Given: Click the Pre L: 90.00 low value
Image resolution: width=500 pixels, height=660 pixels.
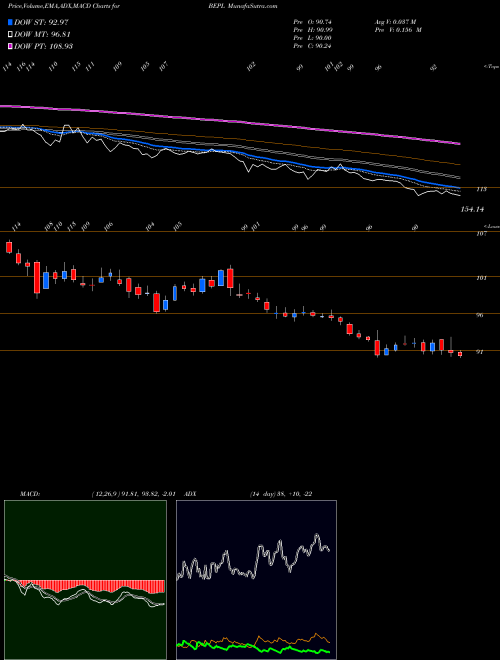Looking at the screenshot, I should coord(313,38).
